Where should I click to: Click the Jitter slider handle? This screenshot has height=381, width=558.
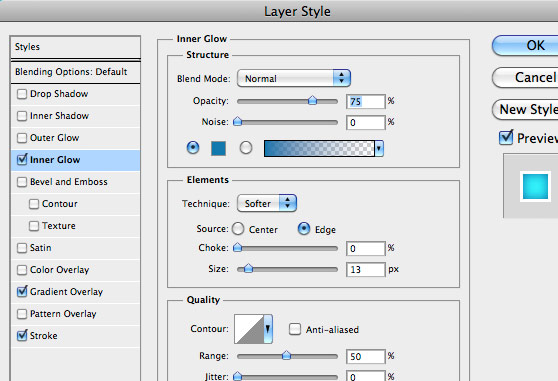[x=237, y=376]
